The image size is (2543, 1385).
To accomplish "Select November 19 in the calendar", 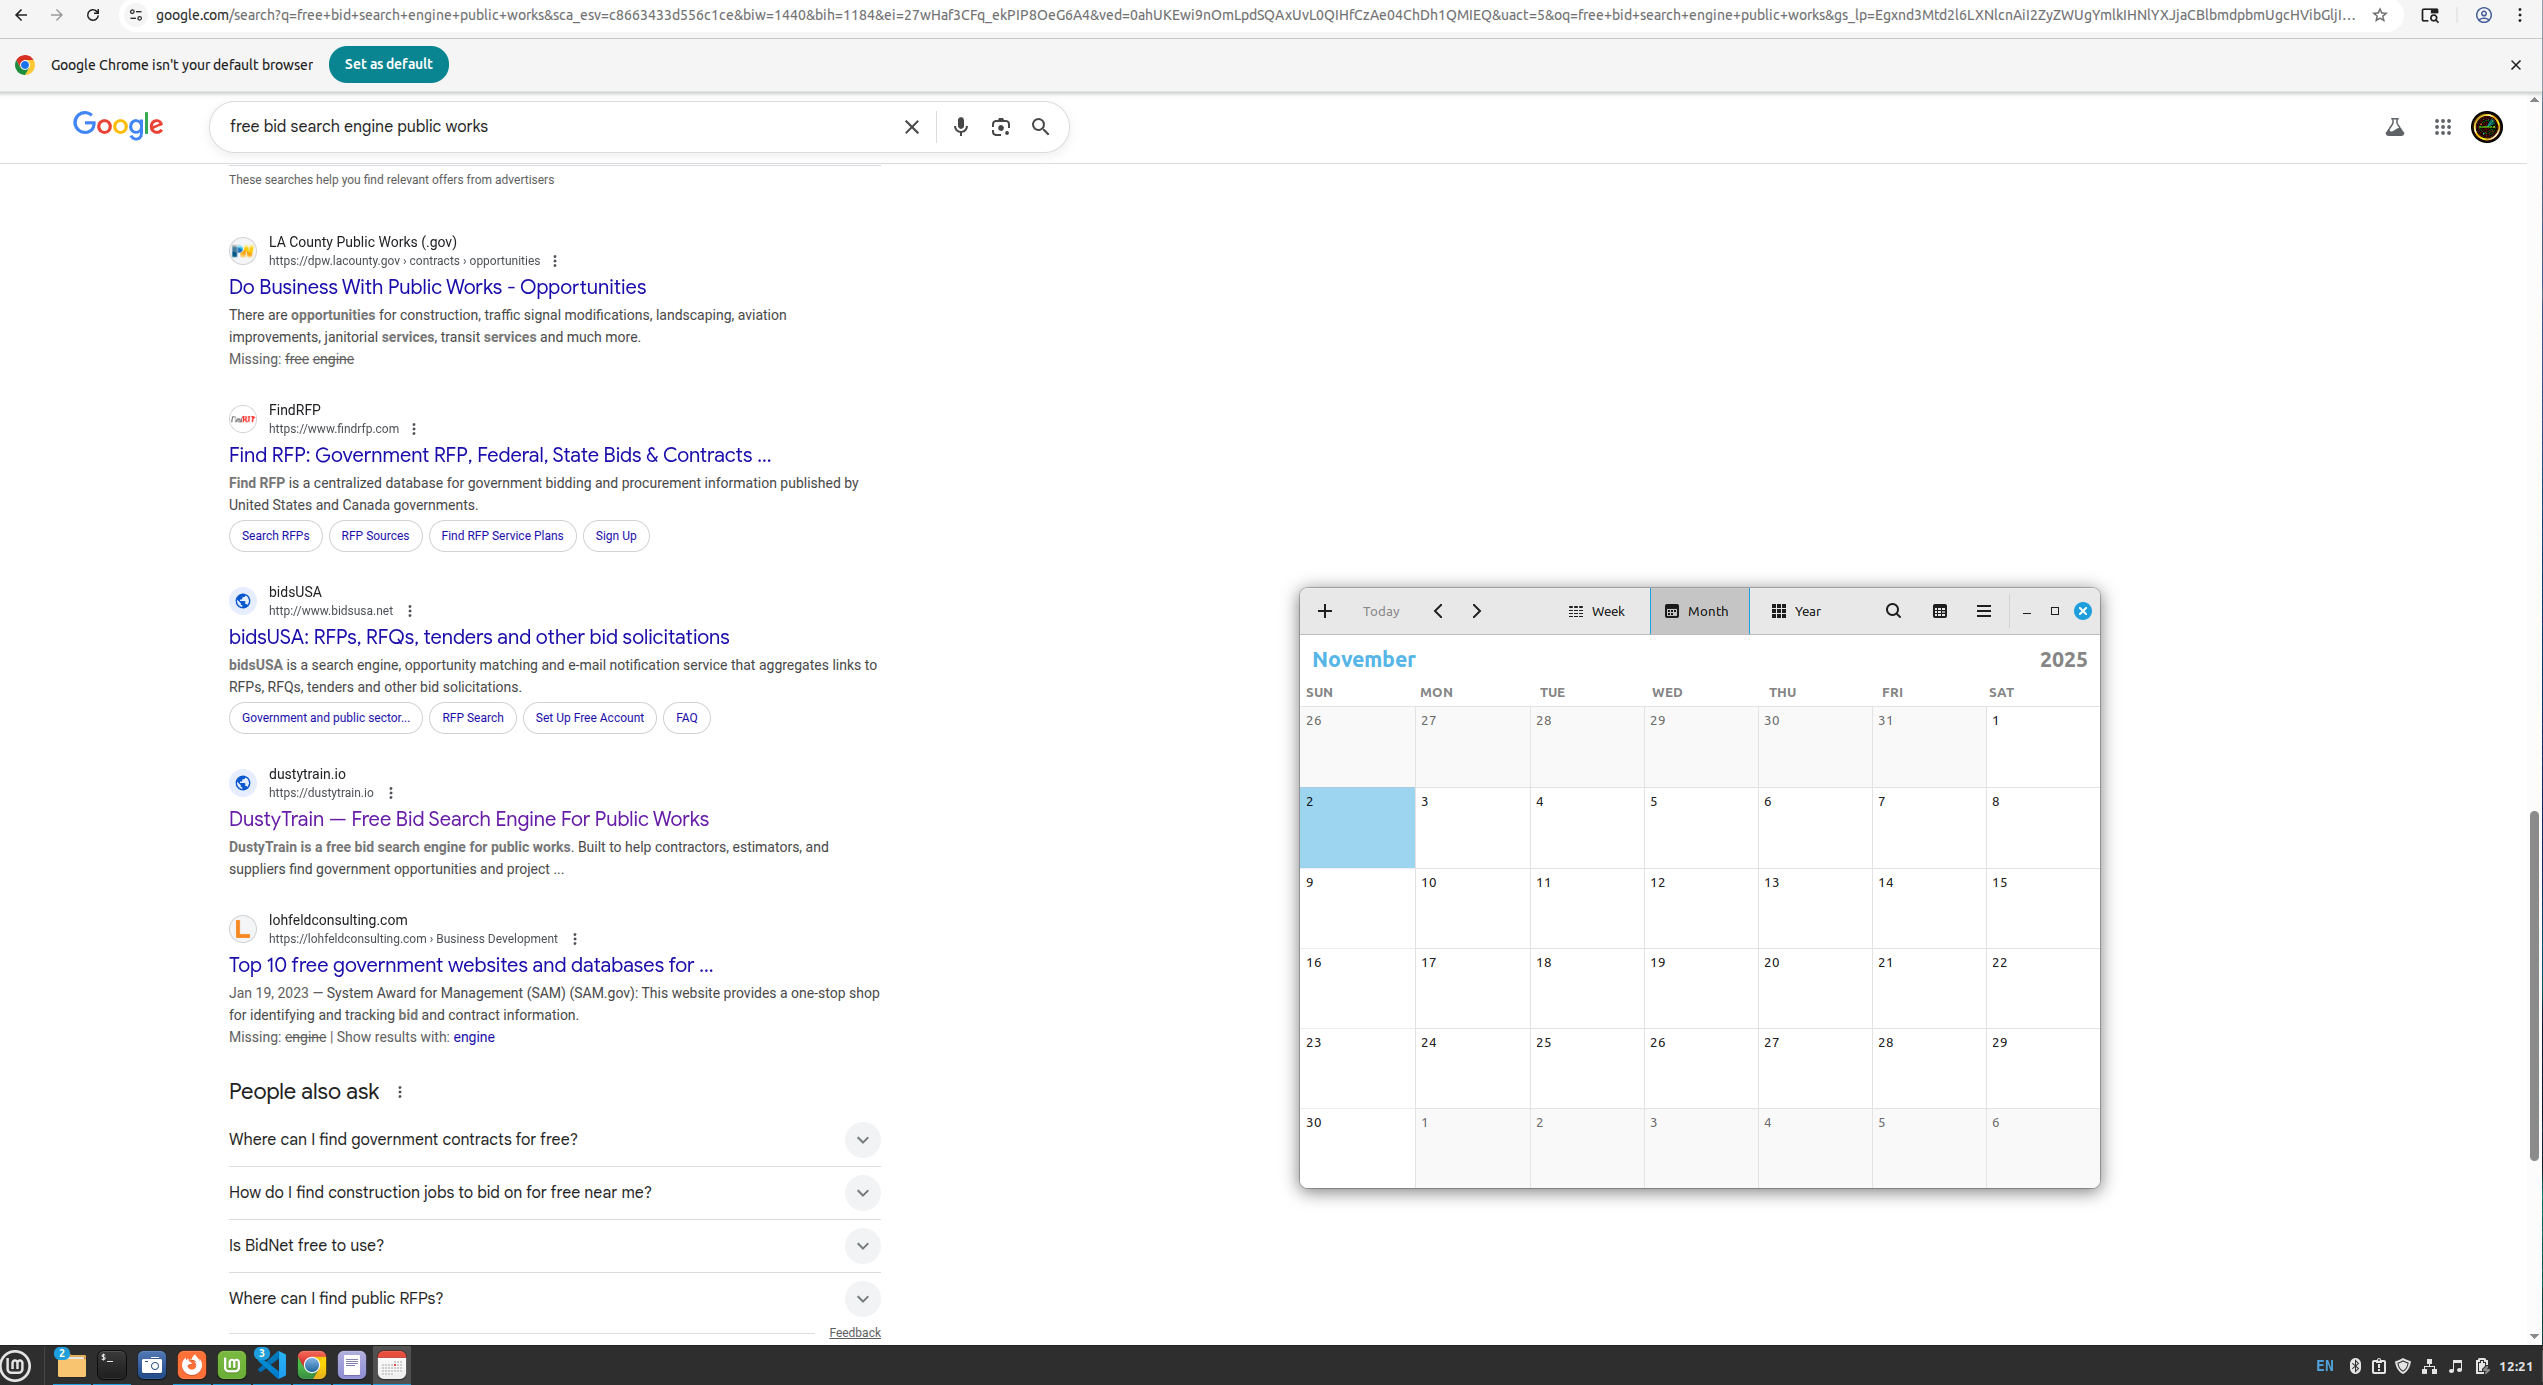I will pyautogui.click(x=1699, y=987).
